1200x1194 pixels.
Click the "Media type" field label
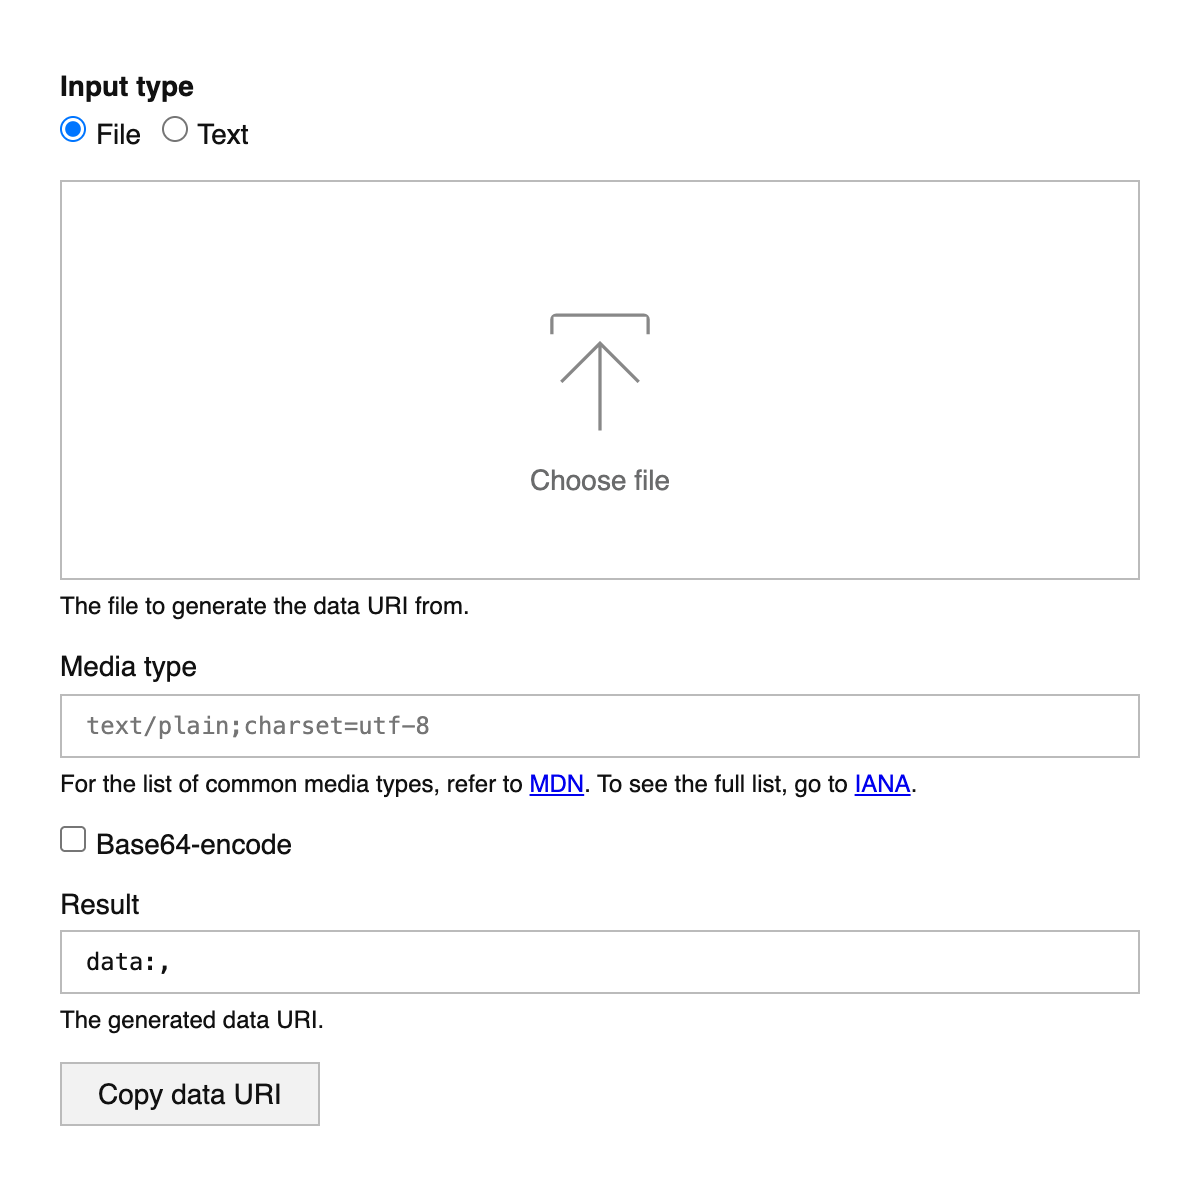point(129,667)
